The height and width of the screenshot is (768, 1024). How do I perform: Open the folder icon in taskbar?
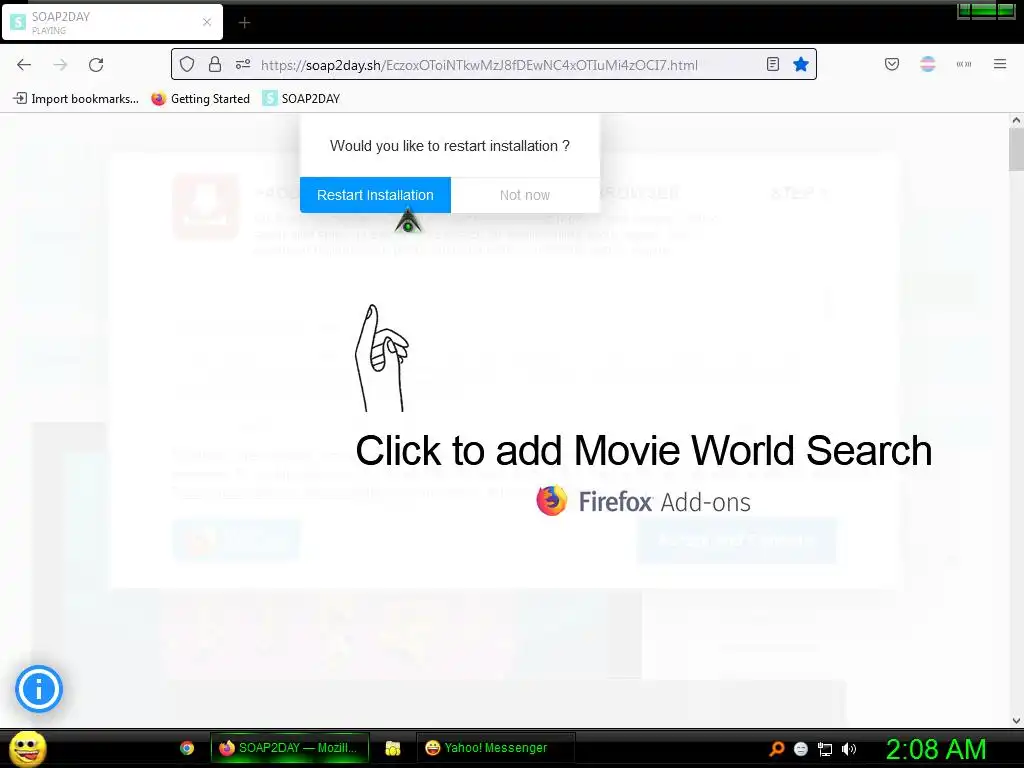click(392, 748)
